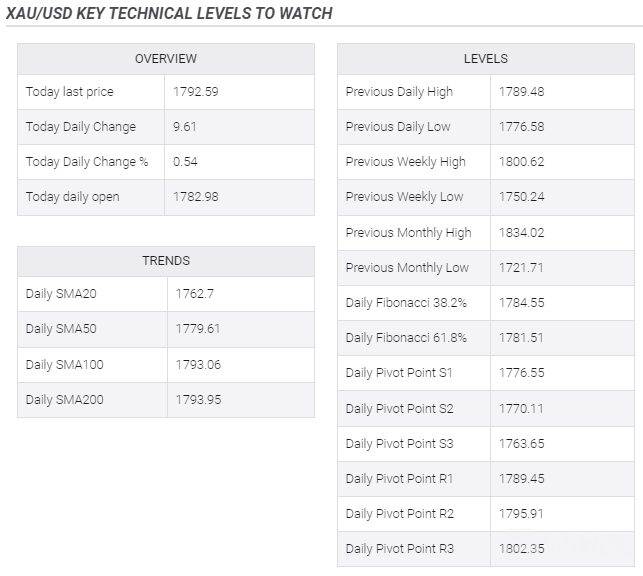
Task: Click the Today last price value 1792.59
Action: (194, 92)
